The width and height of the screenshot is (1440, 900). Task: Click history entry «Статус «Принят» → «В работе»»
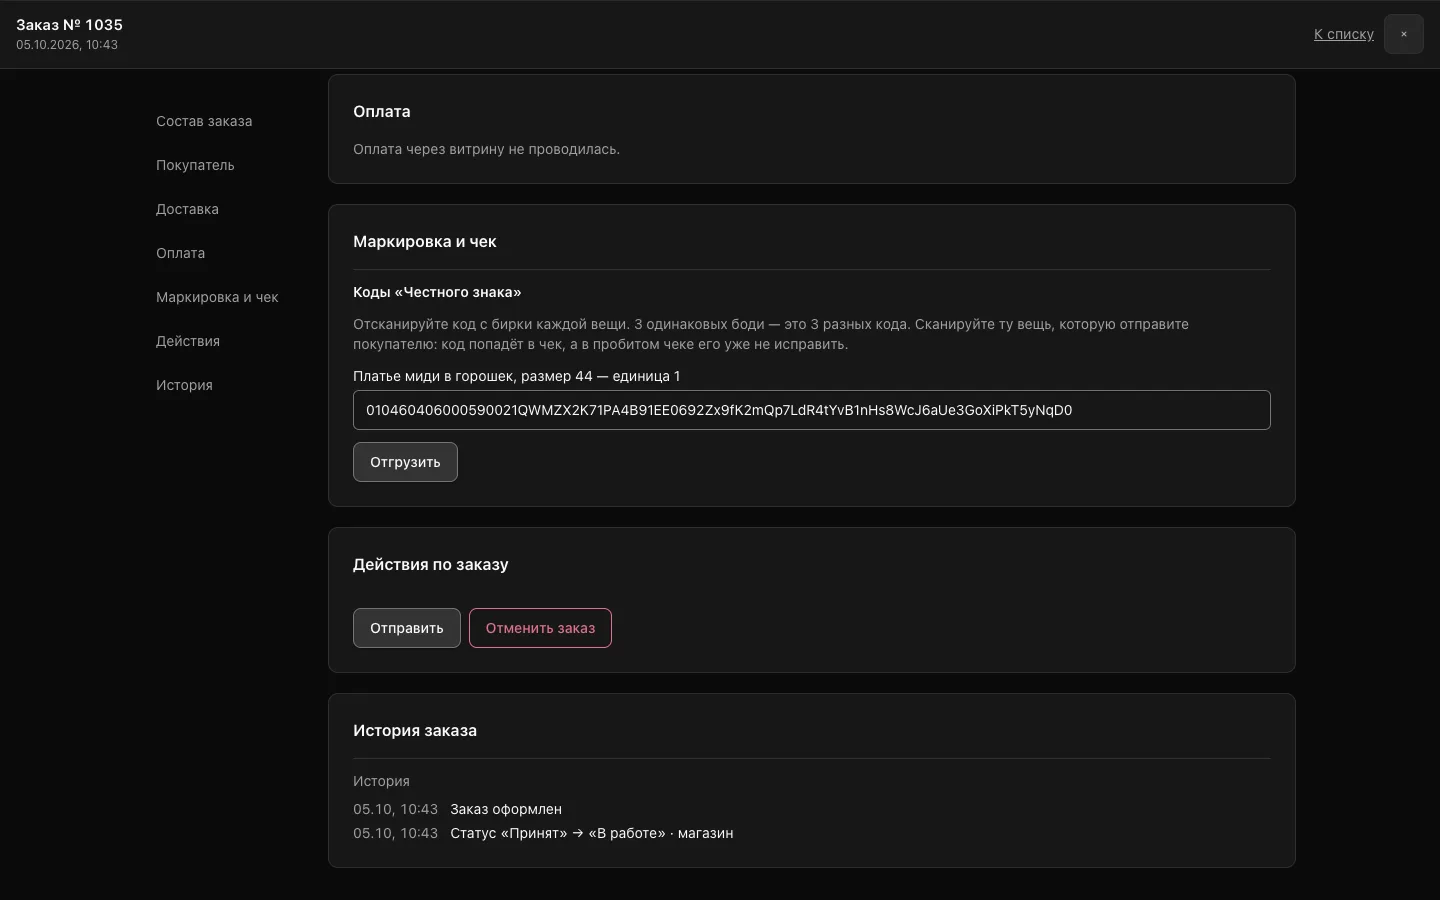(557, 833)
